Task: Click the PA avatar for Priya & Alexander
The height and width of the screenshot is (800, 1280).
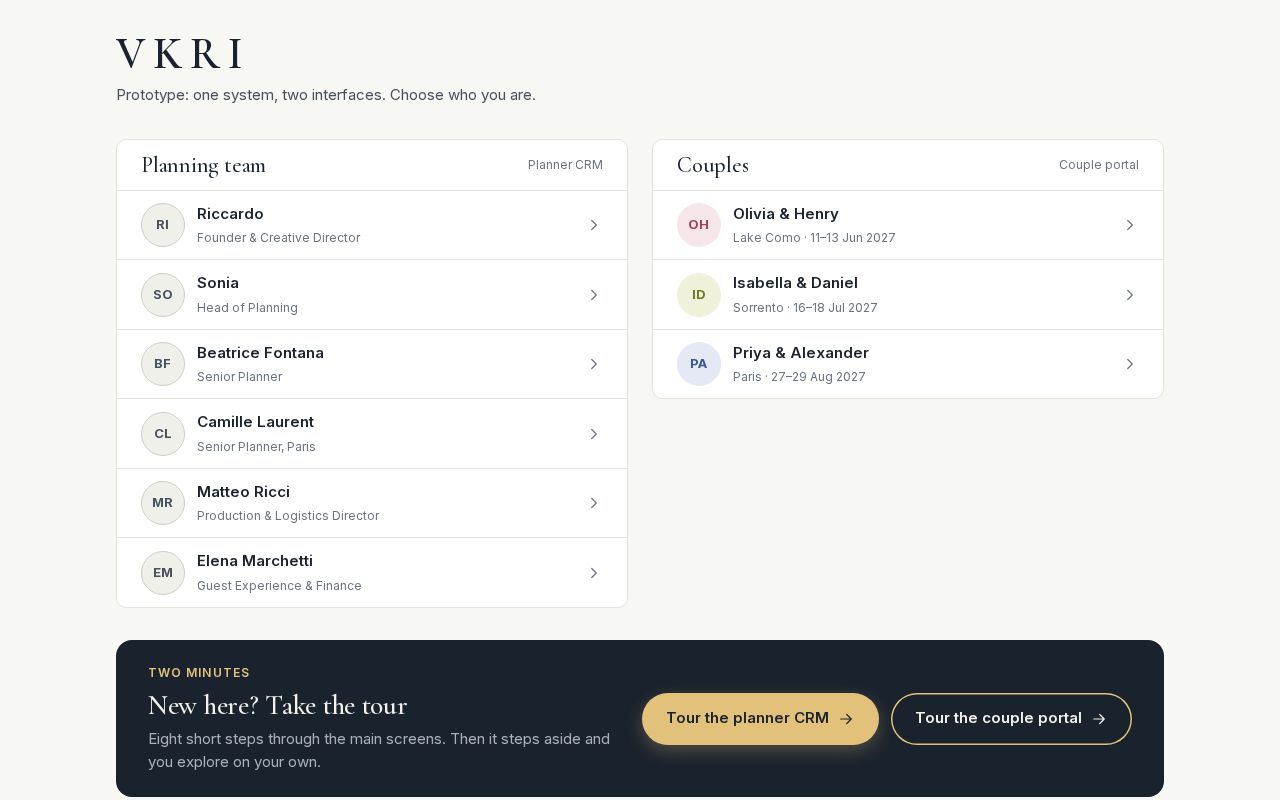Action: click(699, 364)
